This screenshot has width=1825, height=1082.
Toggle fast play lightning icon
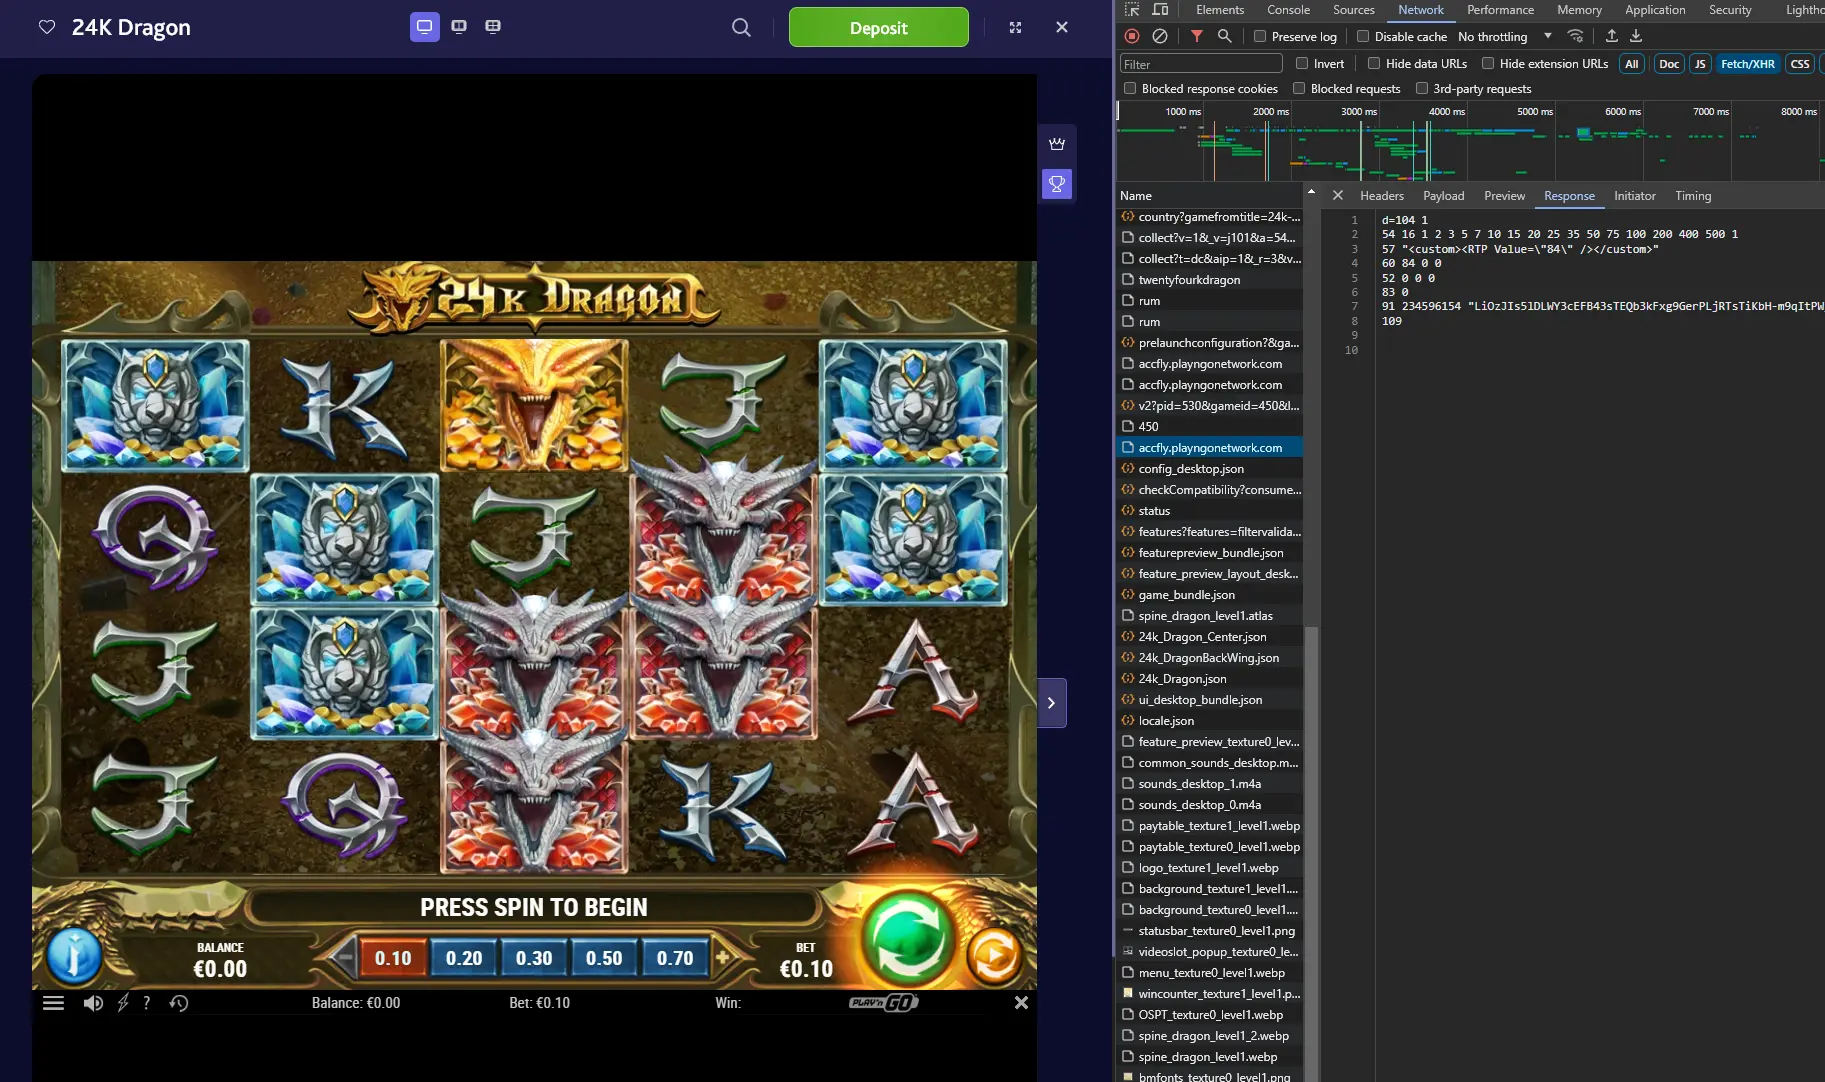tap(123, 1003)
